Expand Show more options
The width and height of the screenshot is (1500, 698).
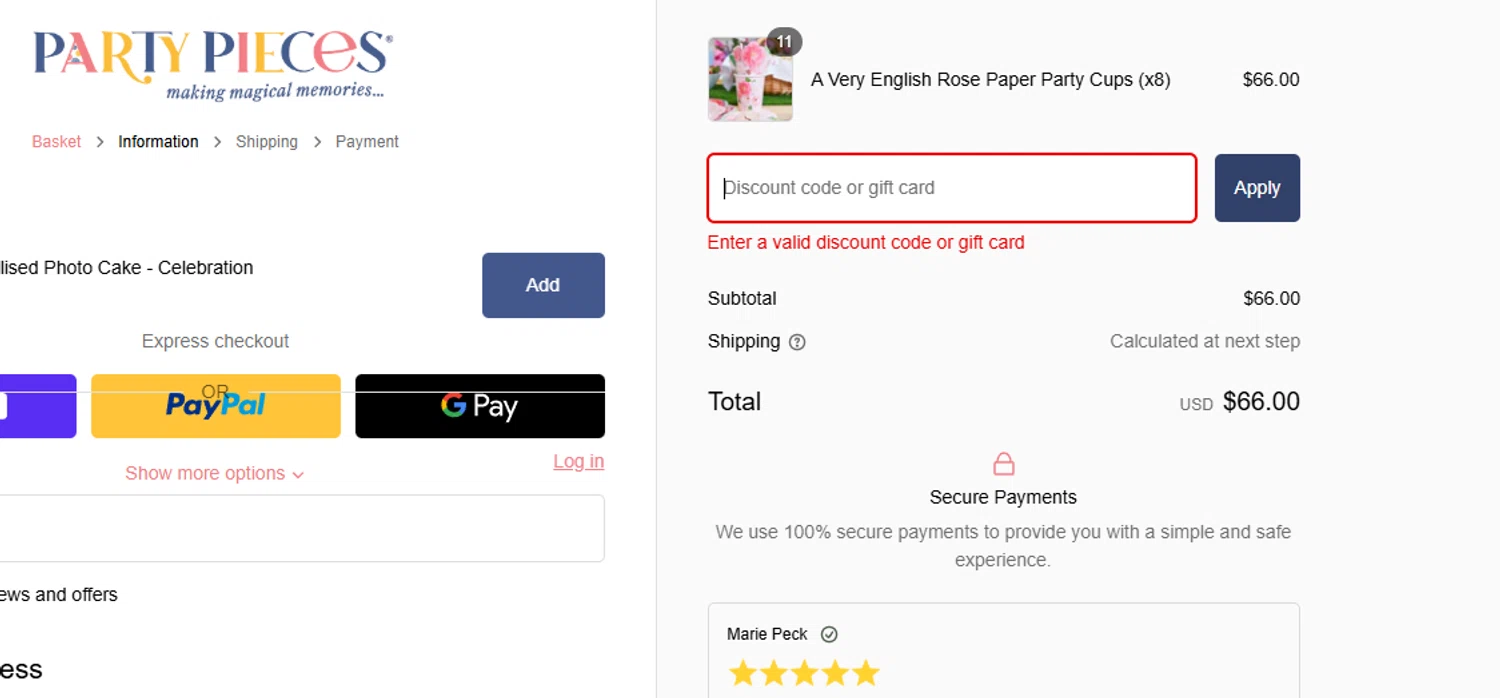pyautogui.click(x=214, y=474)
